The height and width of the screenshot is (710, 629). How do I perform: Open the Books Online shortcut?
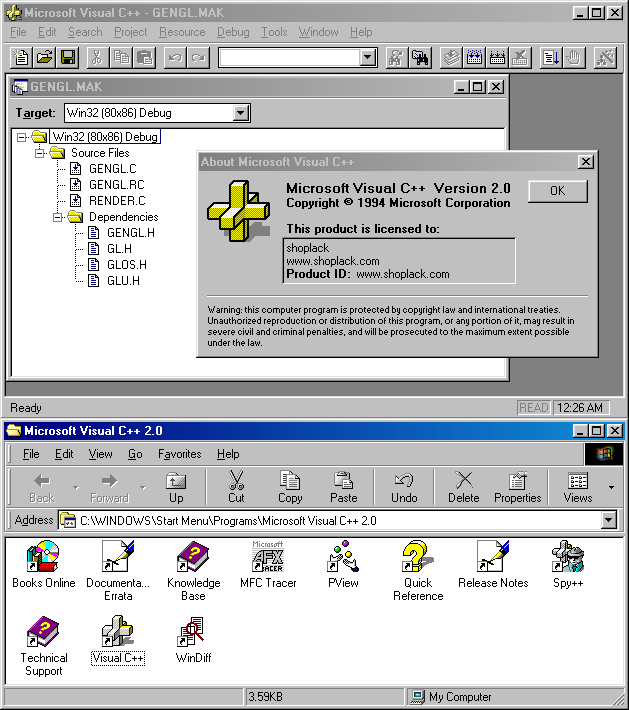pos(43,564)
